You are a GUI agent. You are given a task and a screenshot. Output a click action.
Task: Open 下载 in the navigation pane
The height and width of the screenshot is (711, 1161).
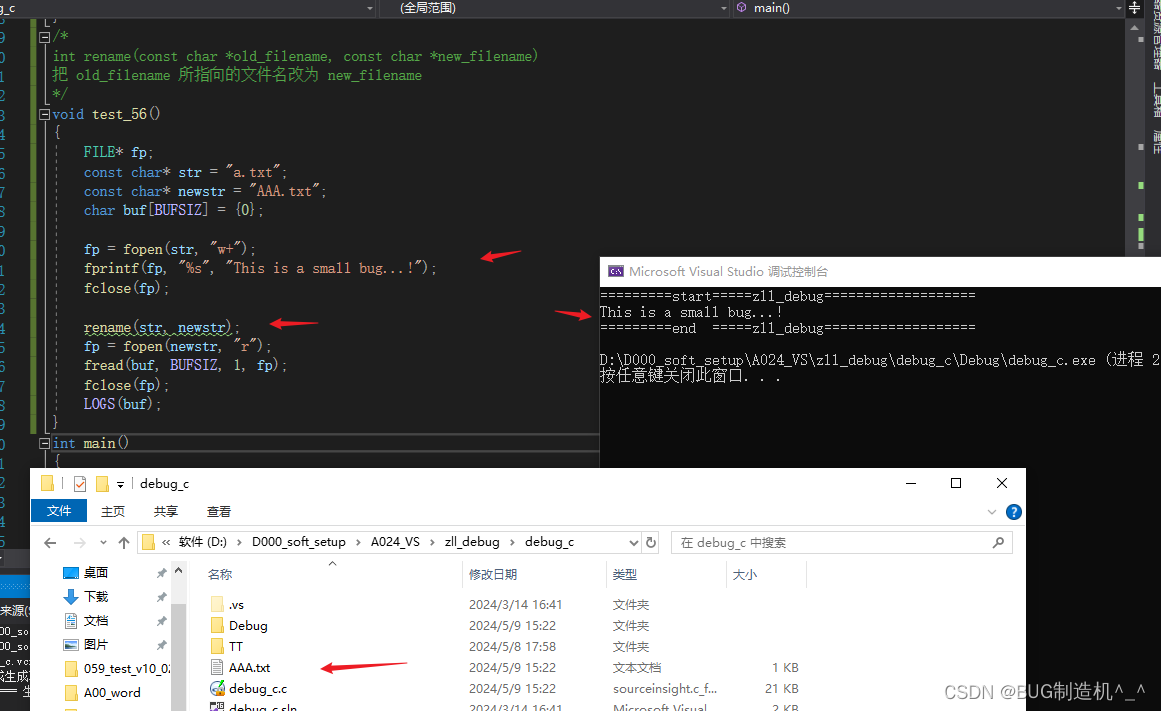(x=96, y=597)
